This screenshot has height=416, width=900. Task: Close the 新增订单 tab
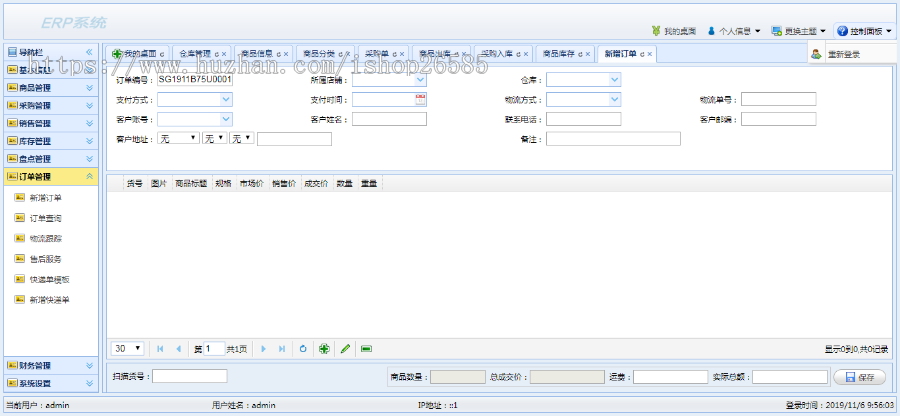click(x=650, y=54)
